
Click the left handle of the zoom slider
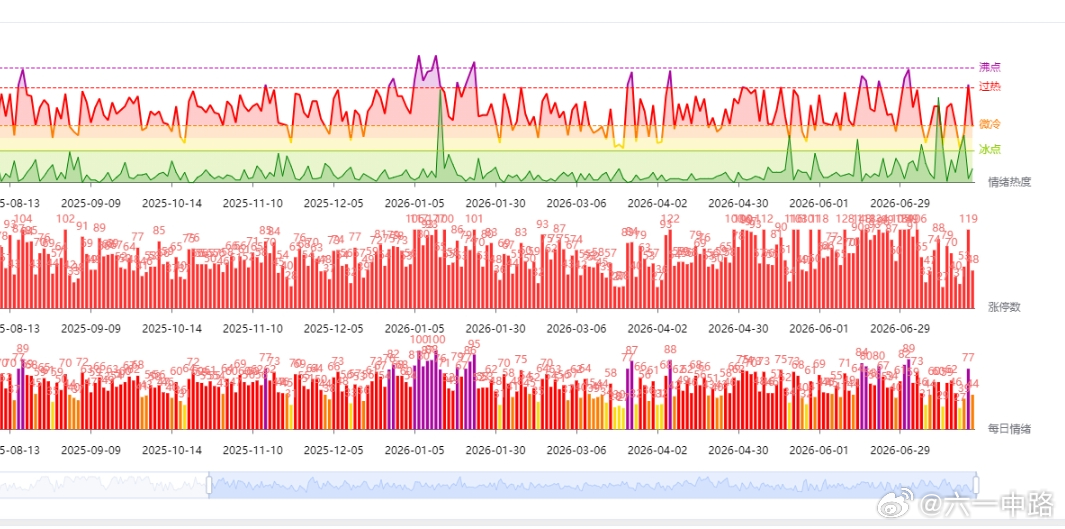209,485
